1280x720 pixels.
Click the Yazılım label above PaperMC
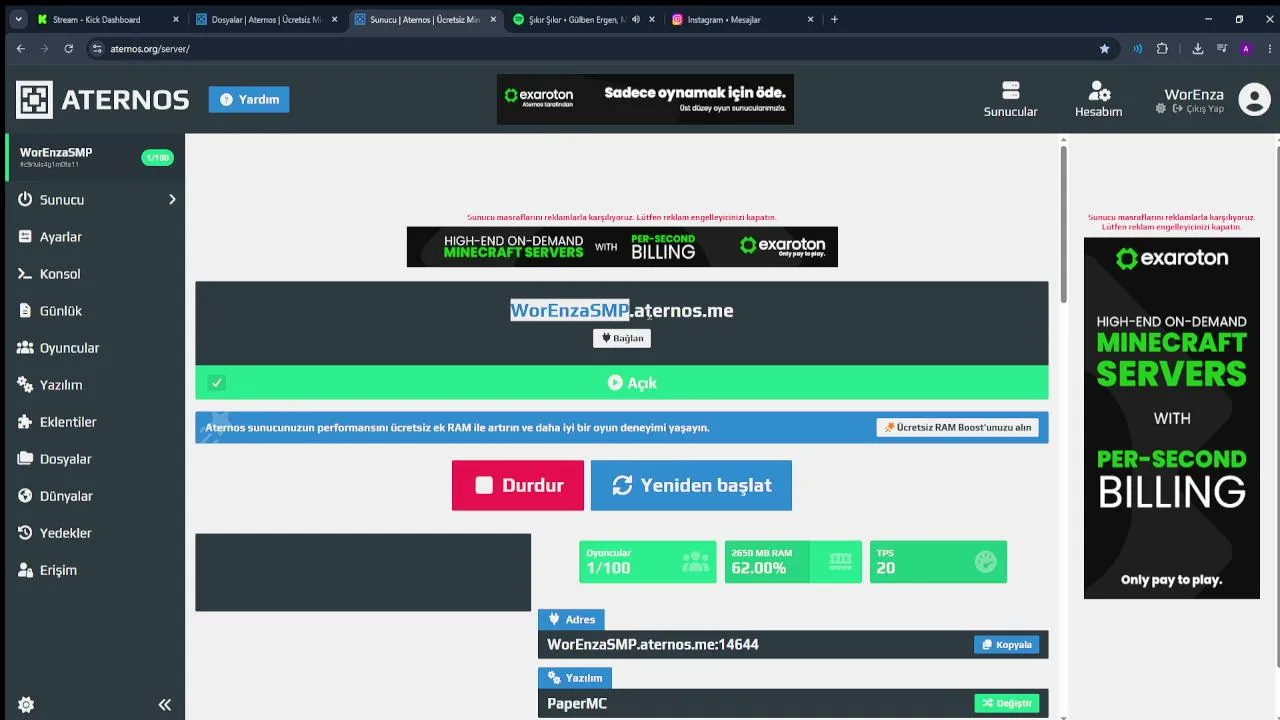point(575,678)
